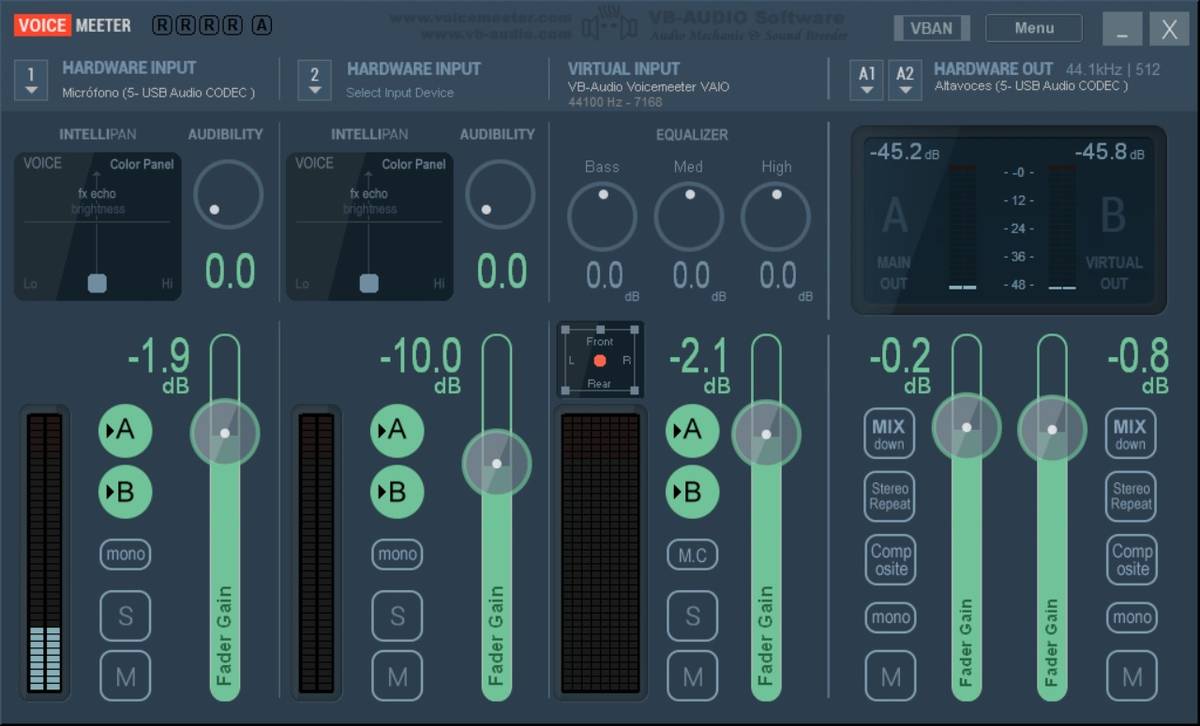Toggle bus B routing on Virtual Input

click(x=693, y=491)
